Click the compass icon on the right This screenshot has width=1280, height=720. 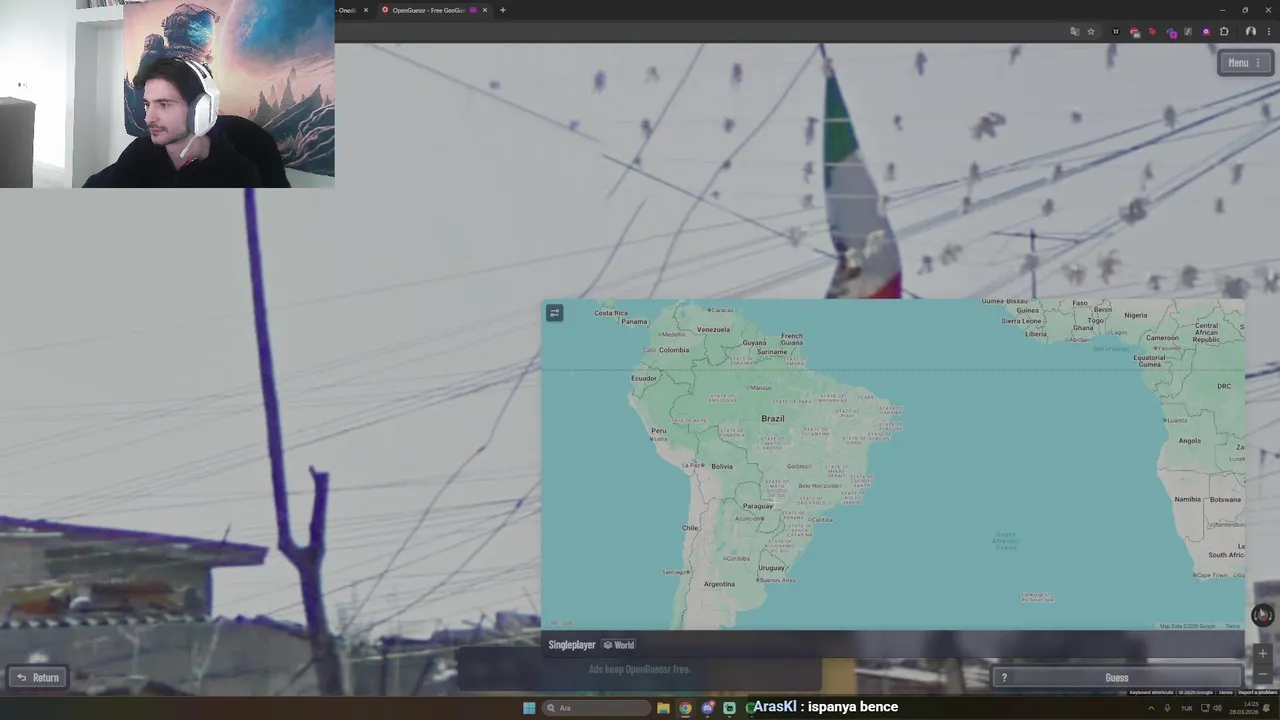(1262, 615)
